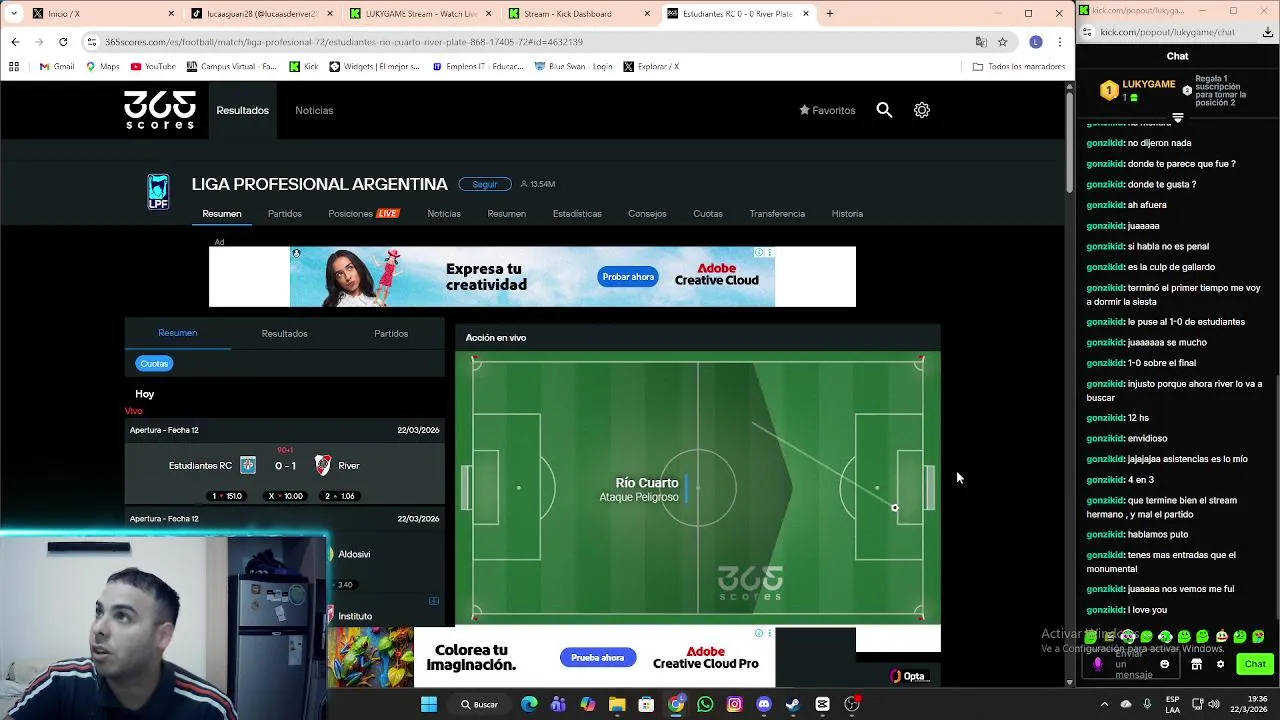Screen dimensions: 1280x720
Task: Open Discord from the taskbar
Action: click(x=764, y=704)
